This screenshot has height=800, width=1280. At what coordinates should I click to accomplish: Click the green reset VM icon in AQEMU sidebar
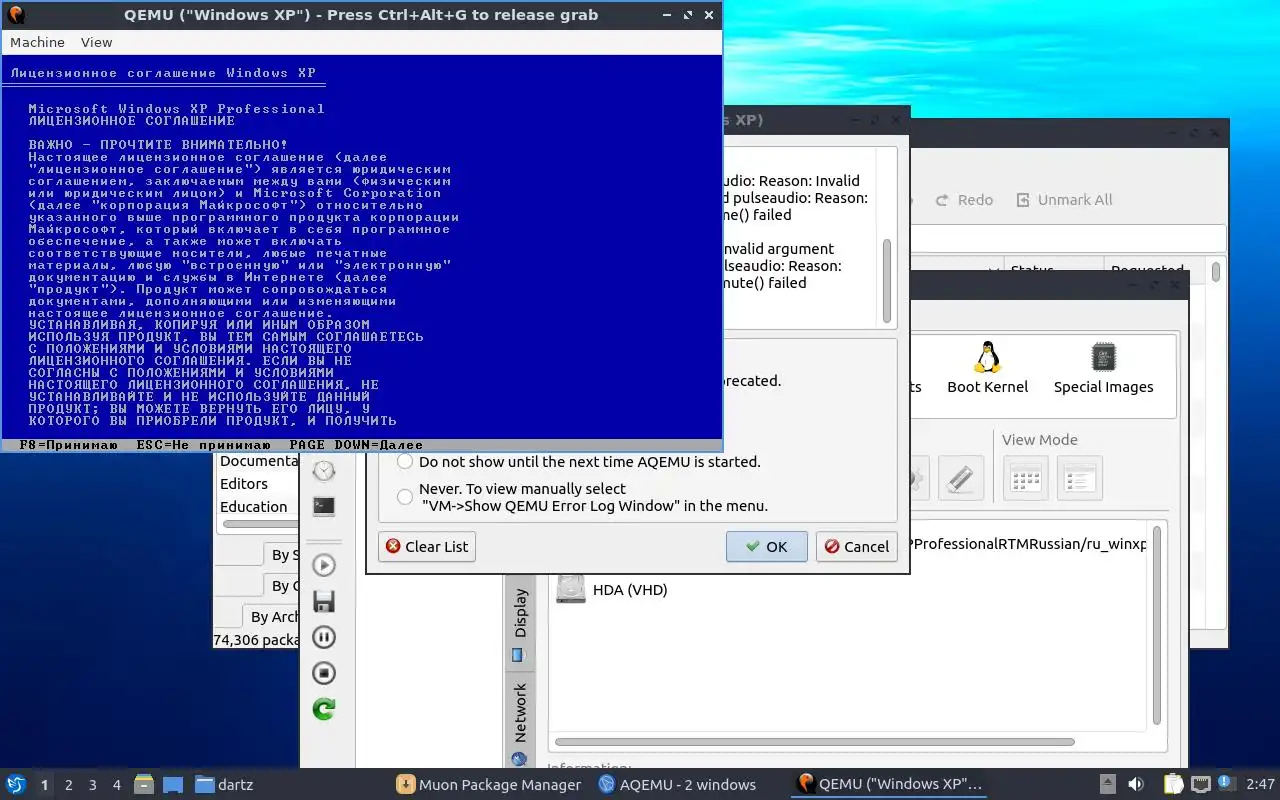point(324,709)
